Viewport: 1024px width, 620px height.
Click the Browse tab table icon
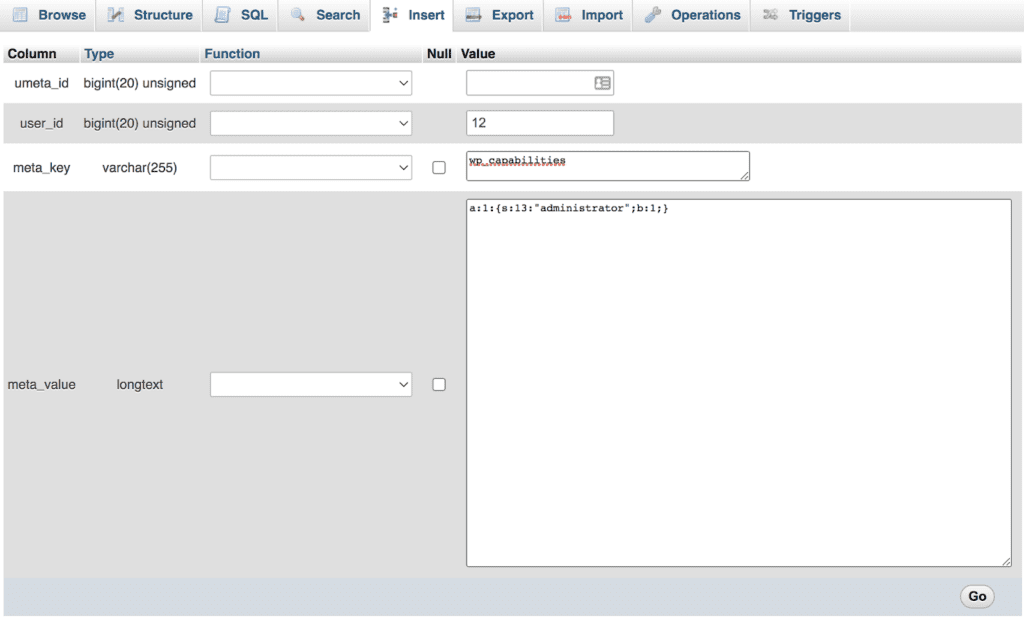tap(20, 15)
